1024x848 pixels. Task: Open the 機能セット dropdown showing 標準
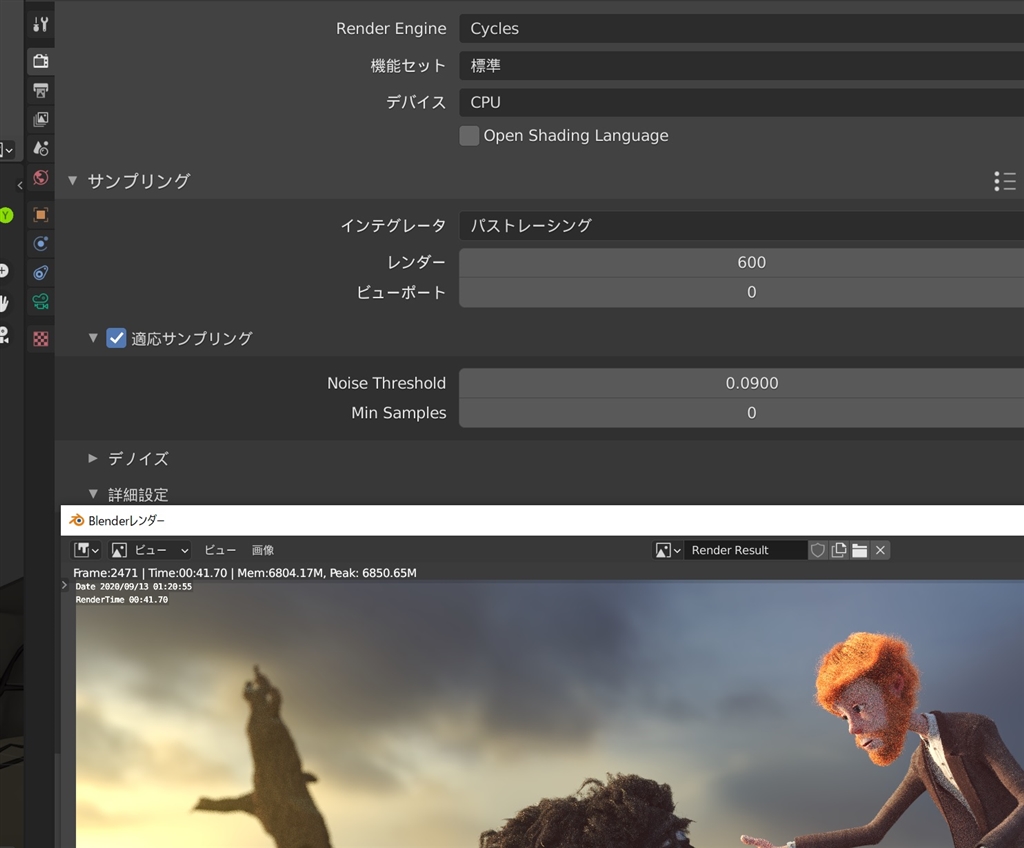(x=741, y=65)
